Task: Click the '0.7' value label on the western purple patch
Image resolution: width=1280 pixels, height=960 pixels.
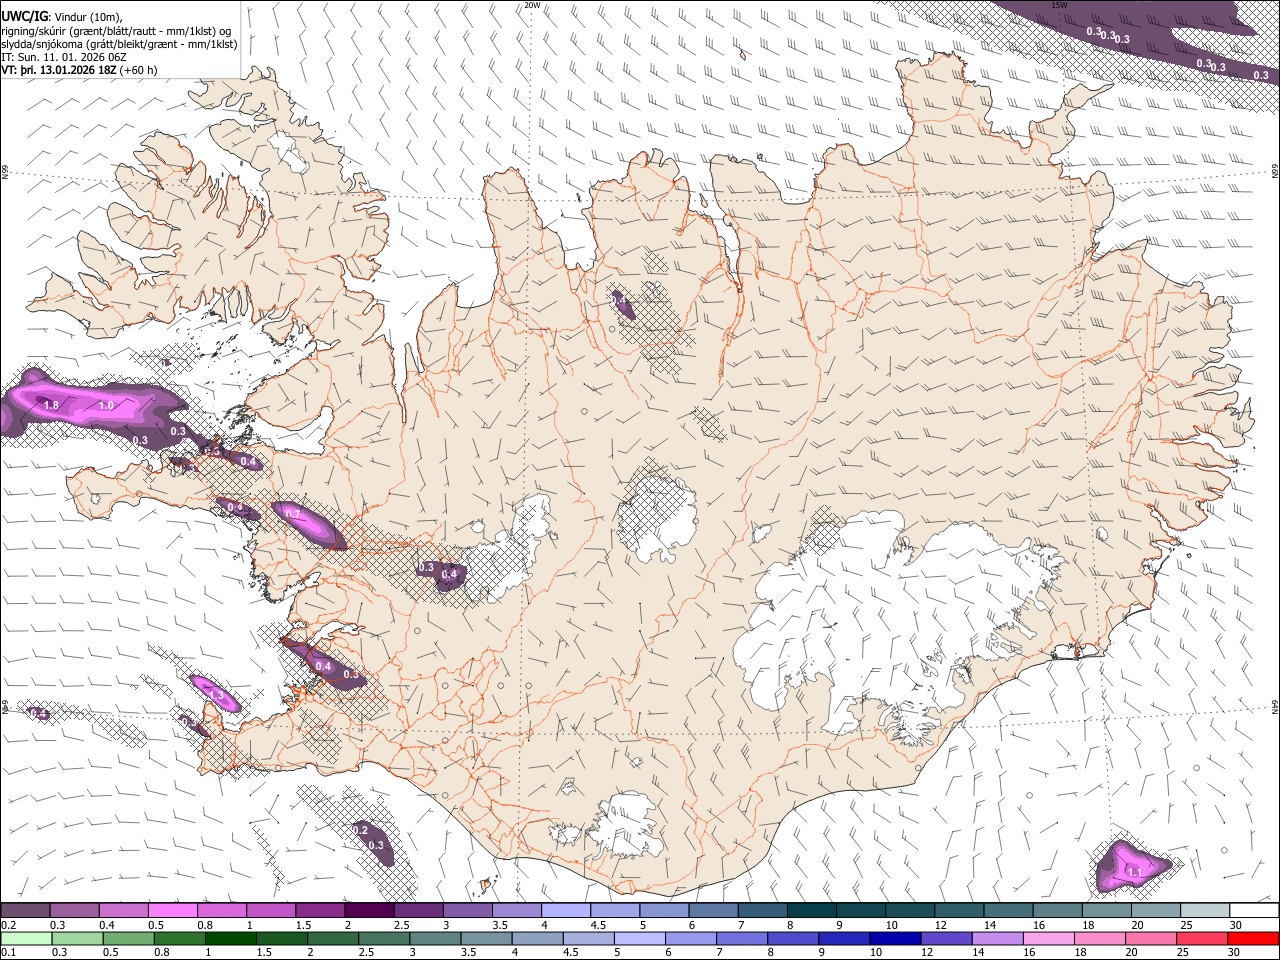Action: point(293,514)
